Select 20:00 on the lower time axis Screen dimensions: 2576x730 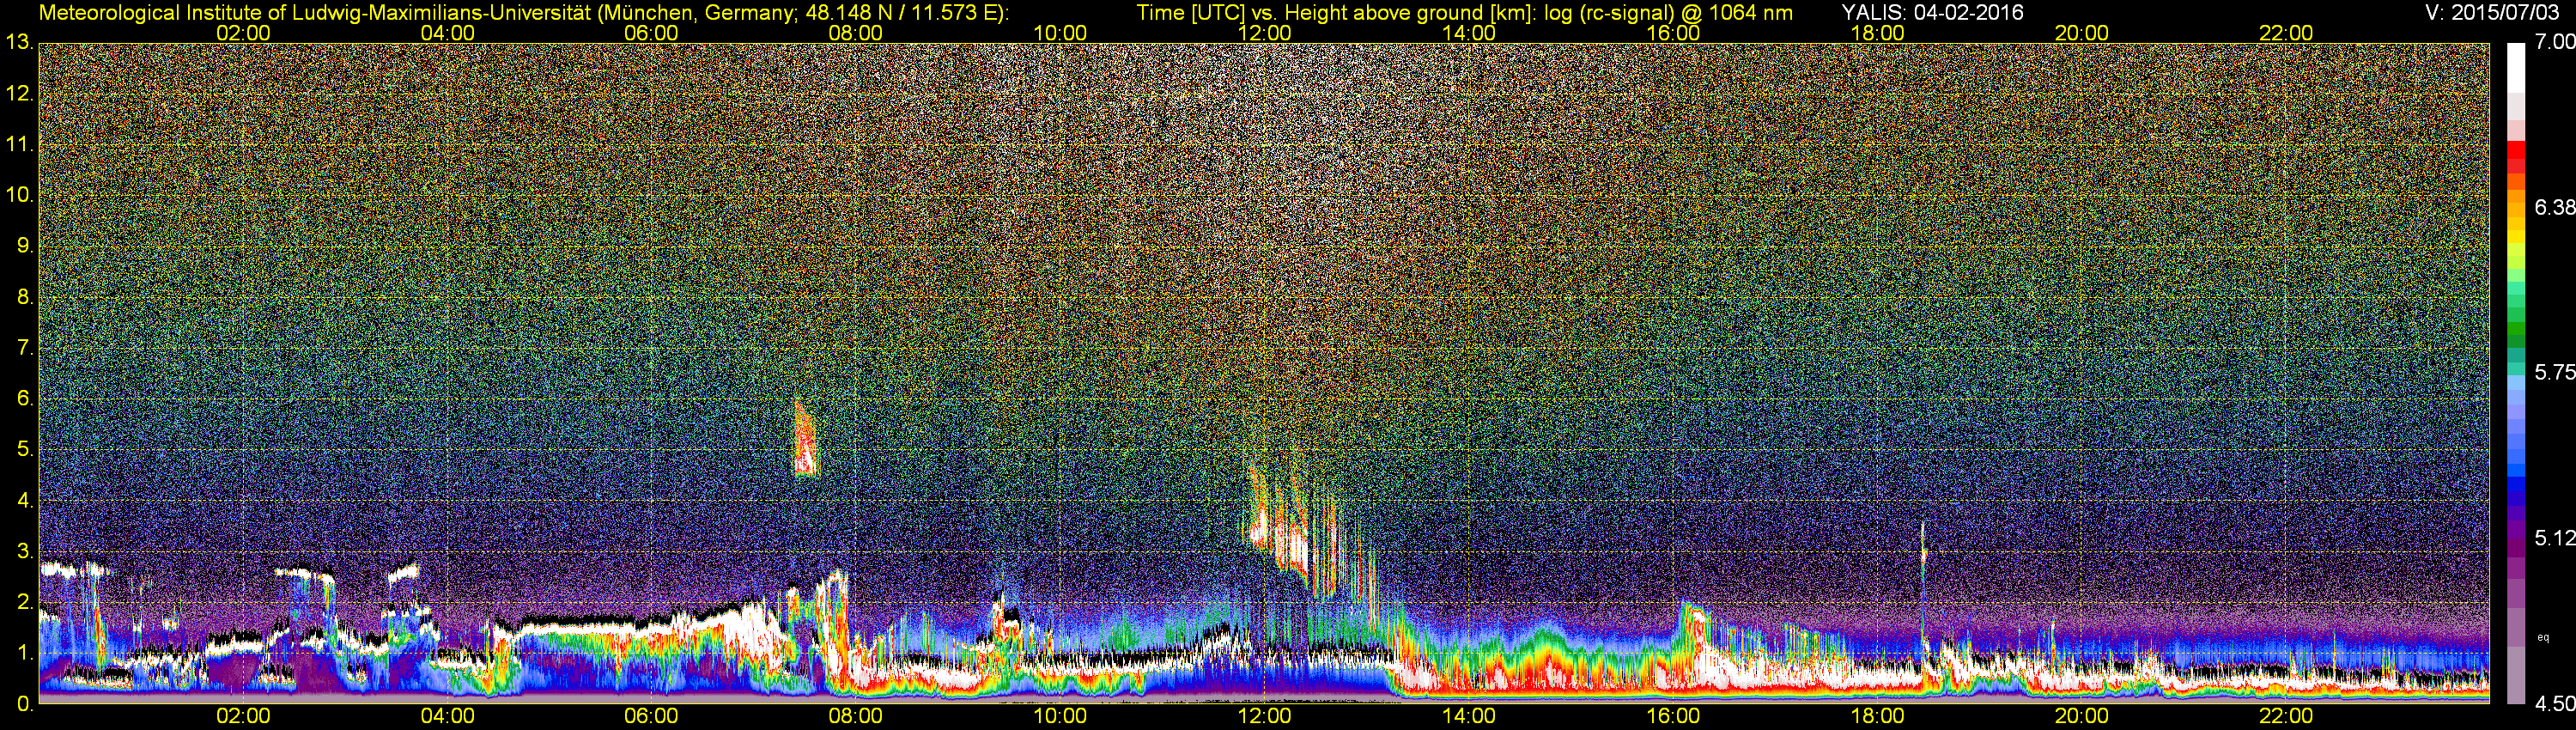pyautogui.click(x=2082, y=717)
